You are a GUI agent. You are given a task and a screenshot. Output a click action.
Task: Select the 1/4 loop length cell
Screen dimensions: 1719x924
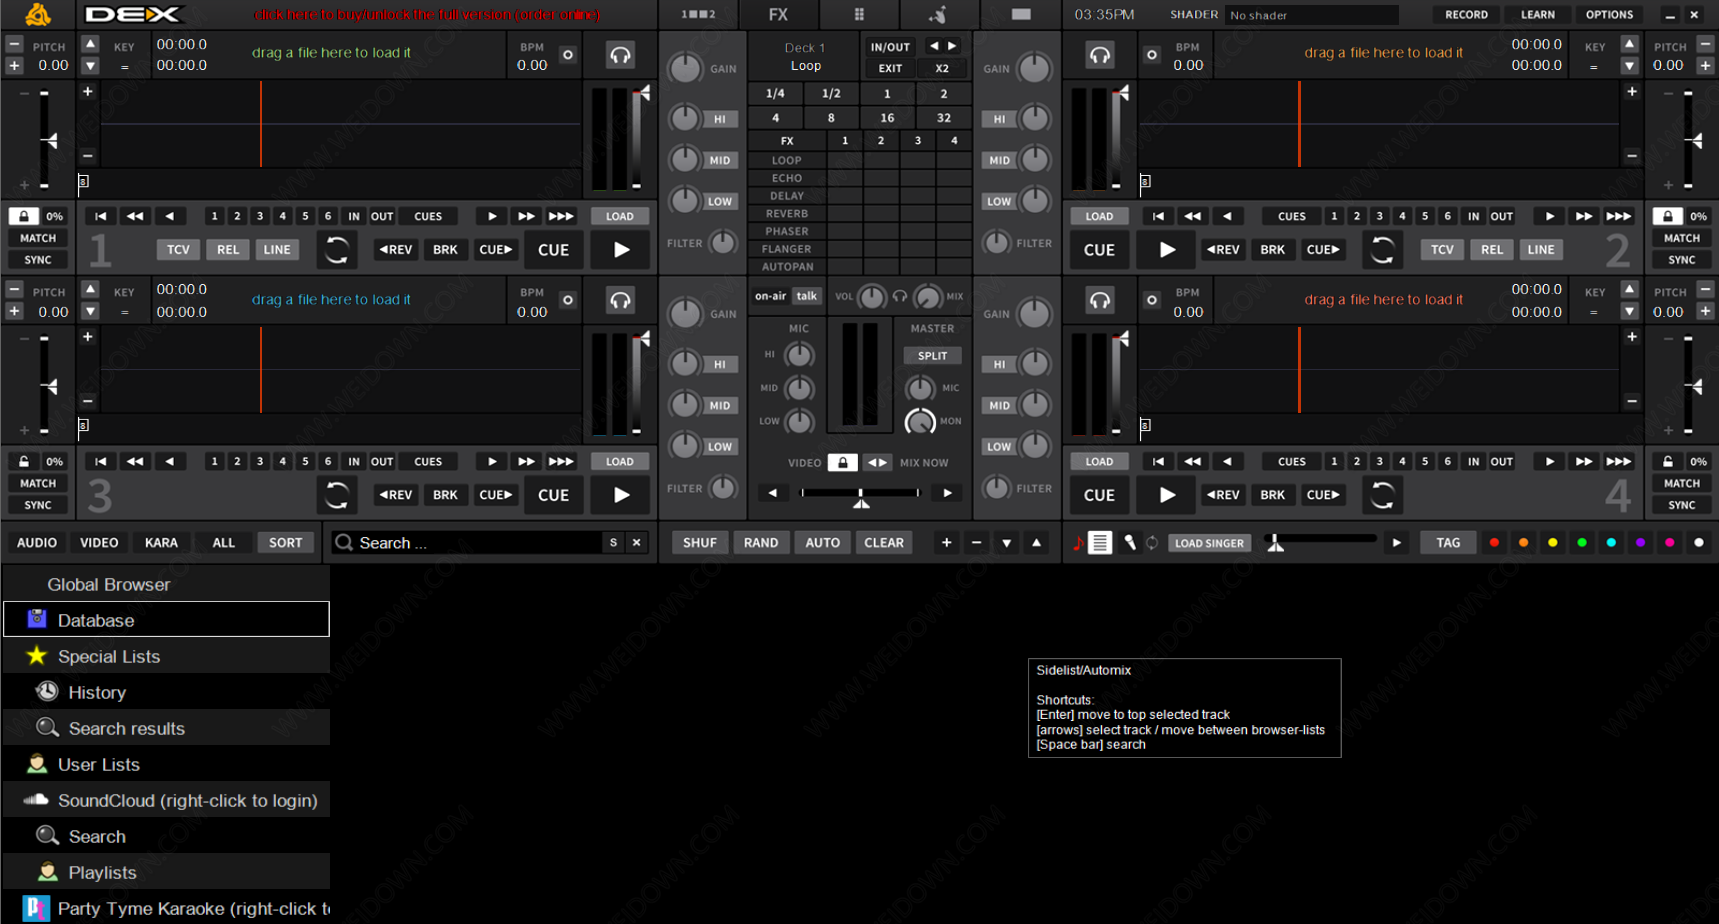pyautogui.click(x=775, y=93)
